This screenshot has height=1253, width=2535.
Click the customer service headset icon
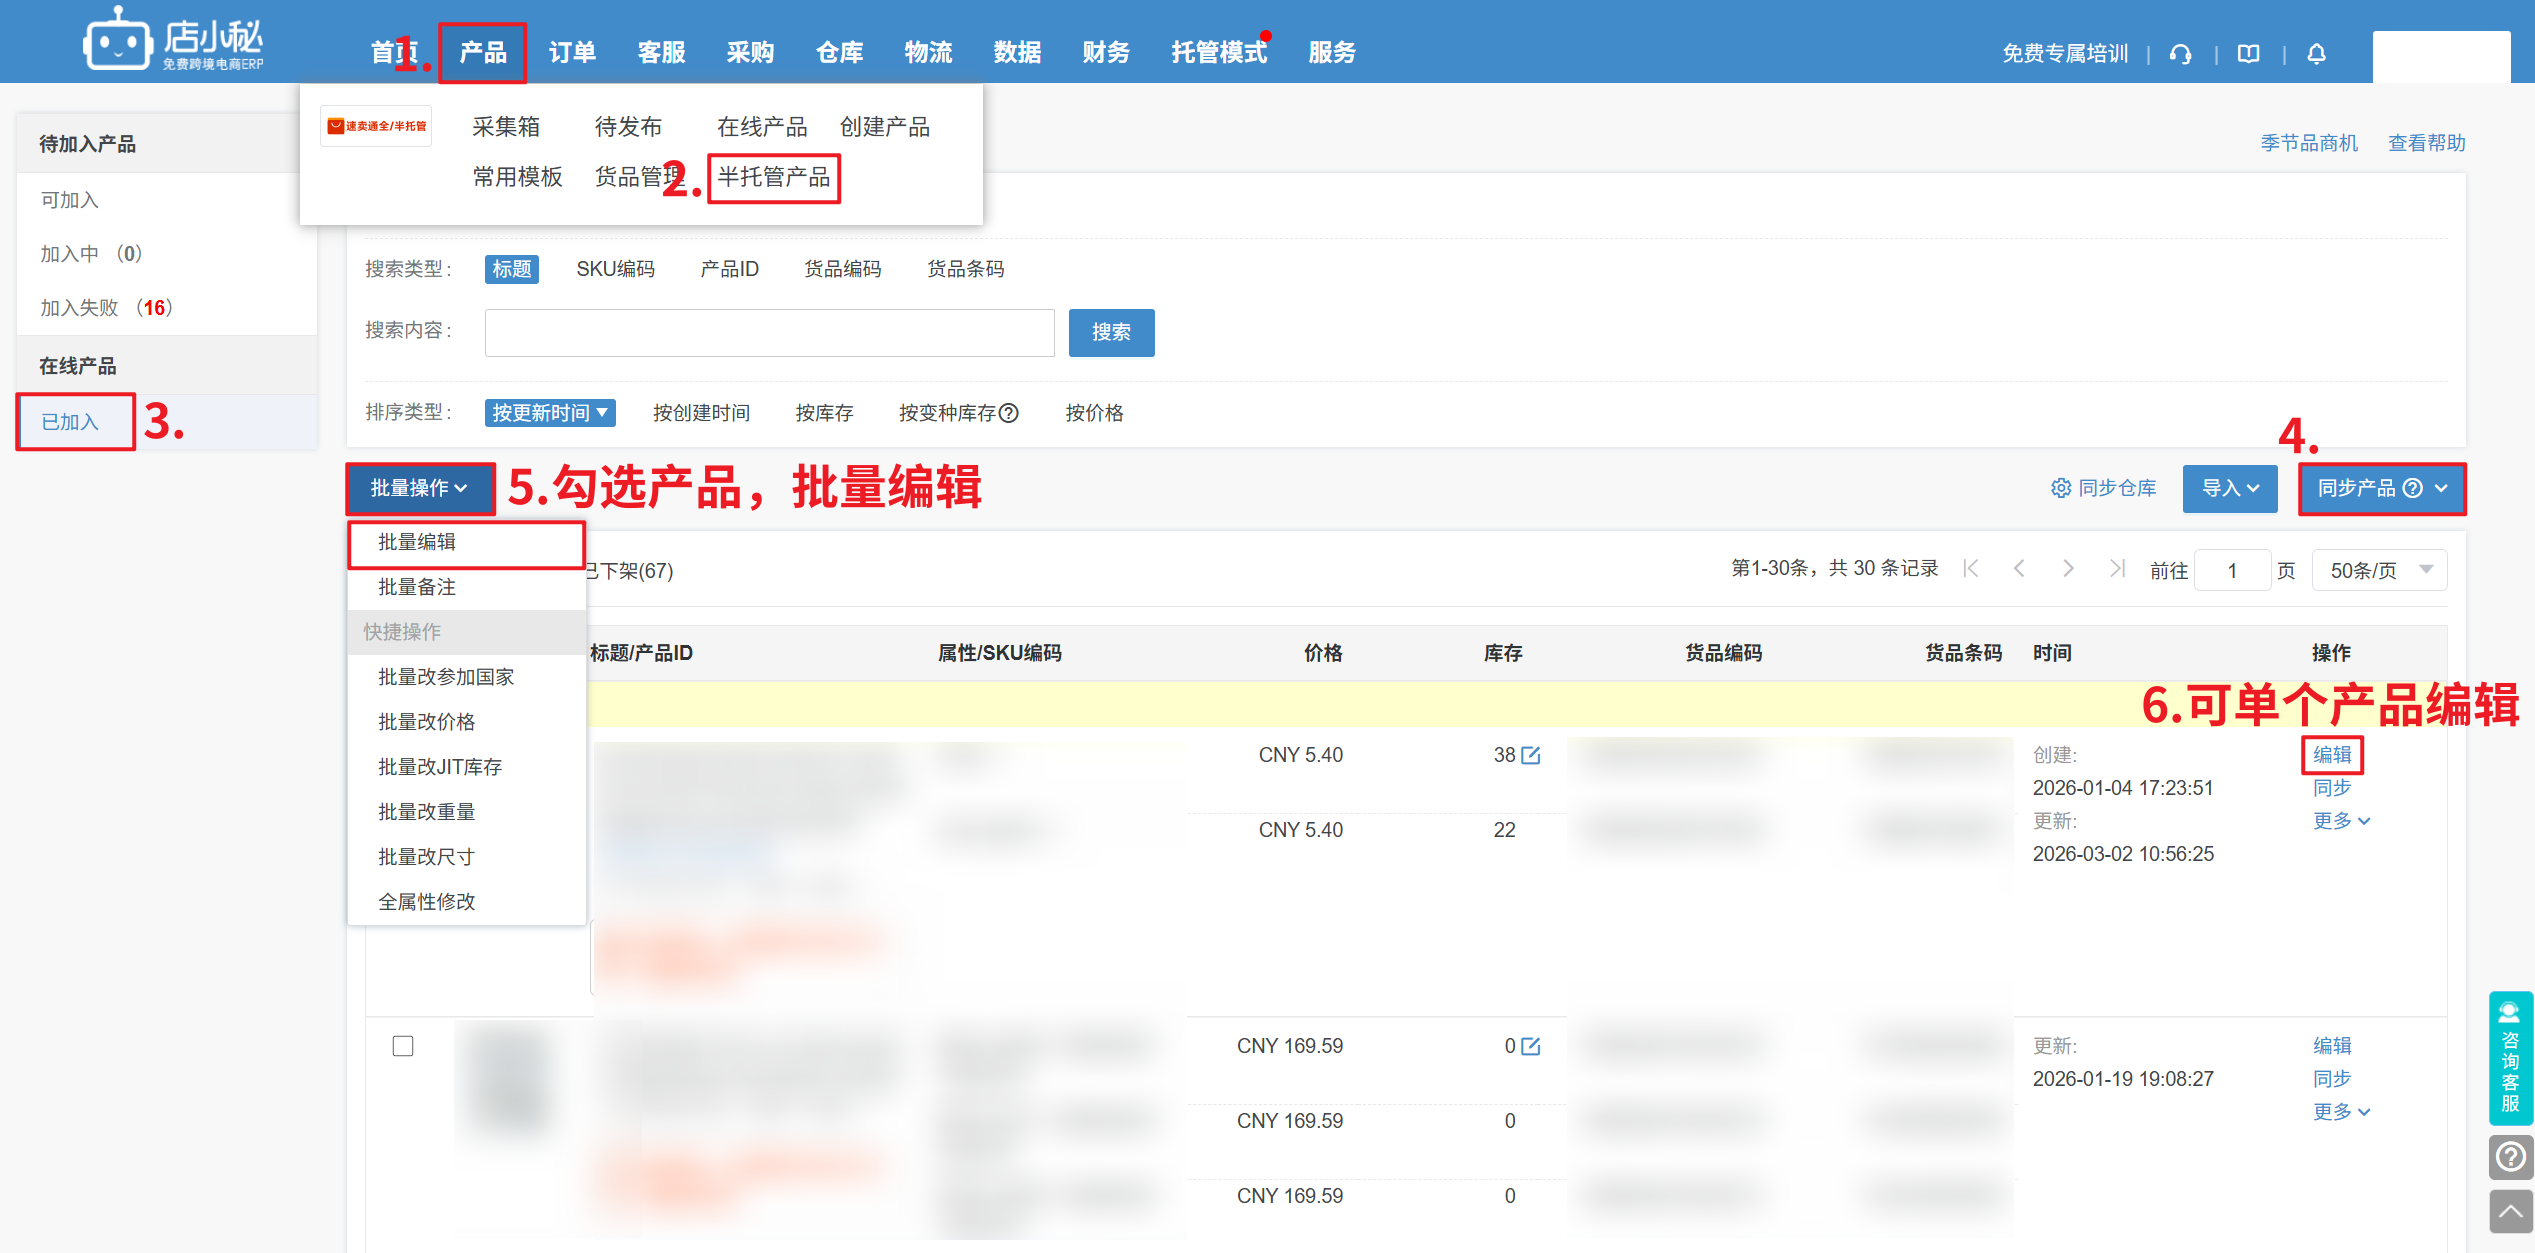click(x=2180, y=54)
